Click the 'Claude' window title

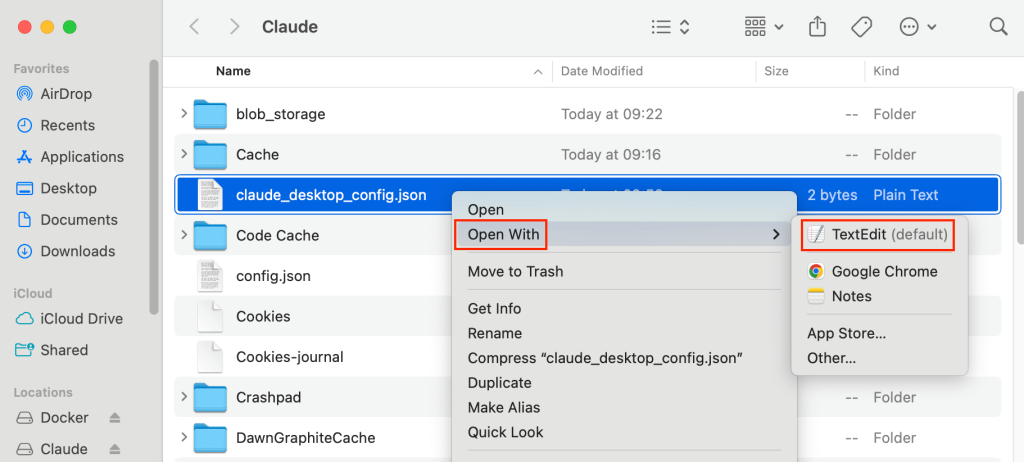[x=290, y=27]
